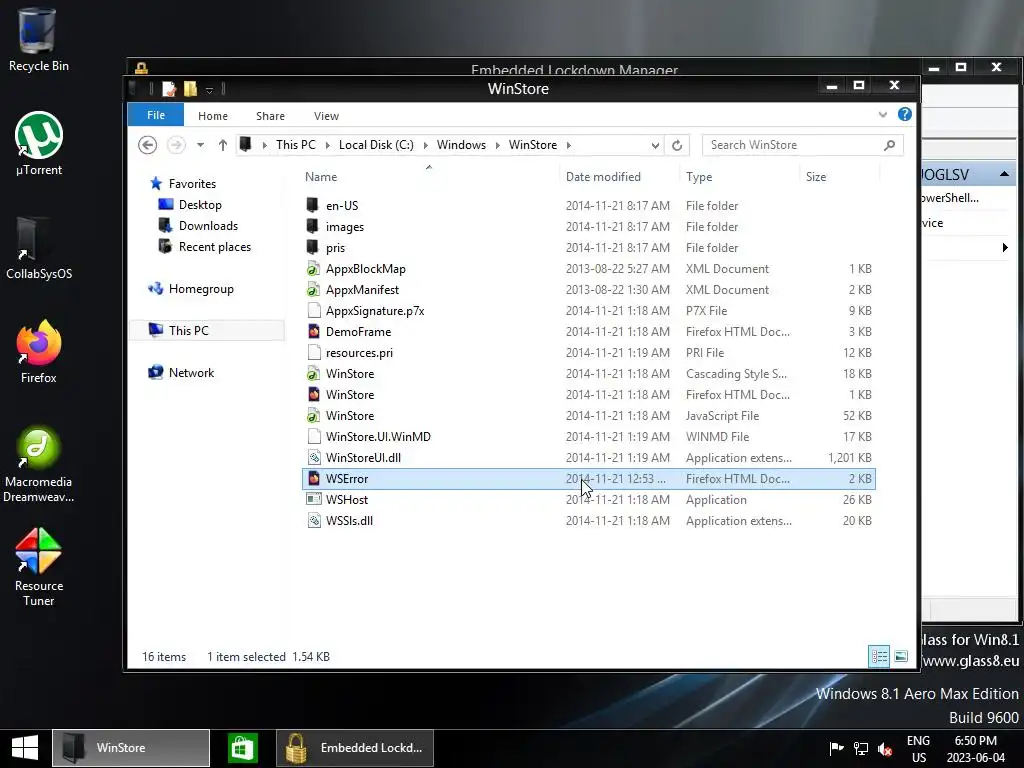Select Network in navigation pane
Viewport: 1024px width, 768px height.
(x=181, y=373)
